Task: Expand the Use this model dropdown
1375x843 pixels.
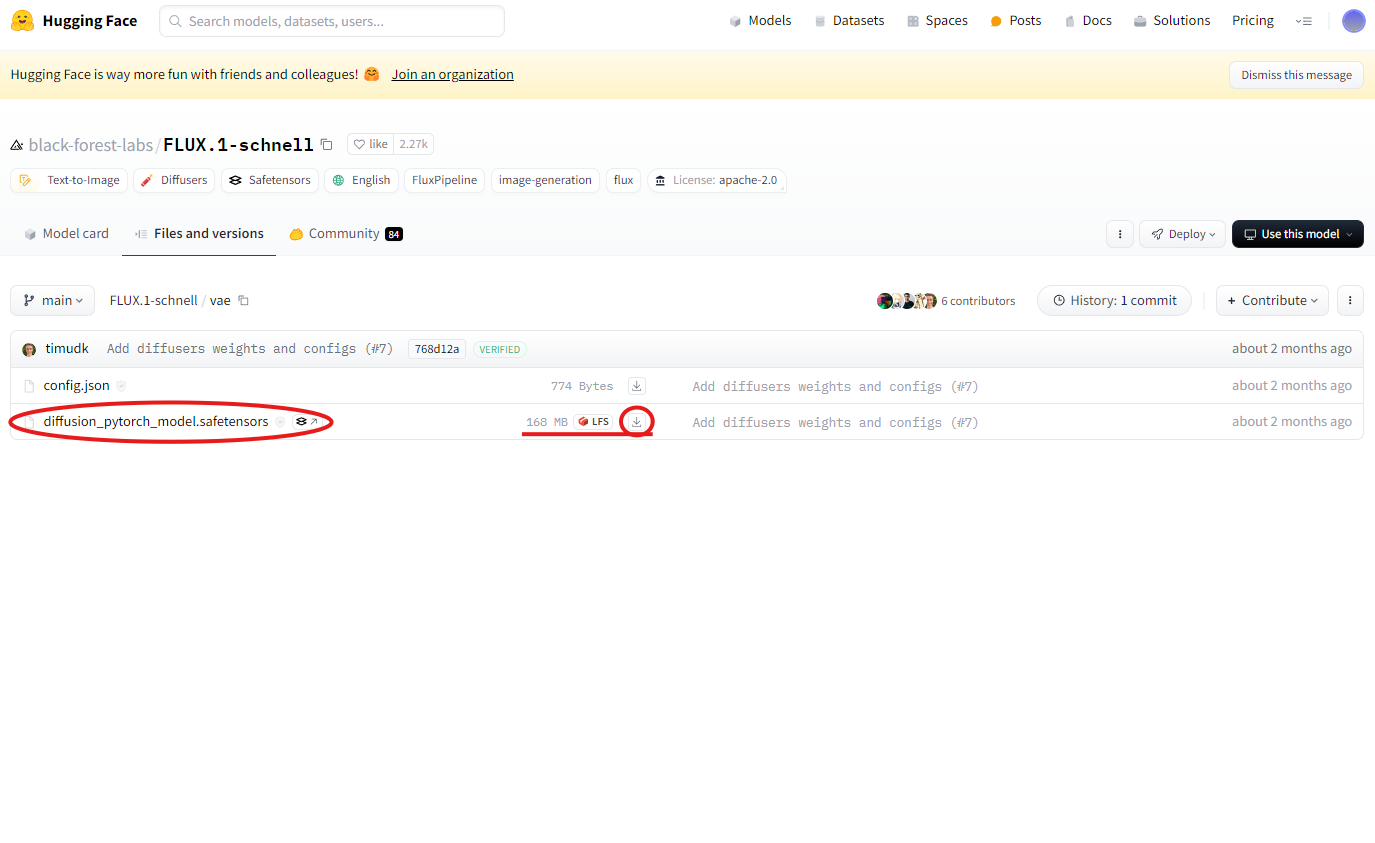Action: (1297, 234)
